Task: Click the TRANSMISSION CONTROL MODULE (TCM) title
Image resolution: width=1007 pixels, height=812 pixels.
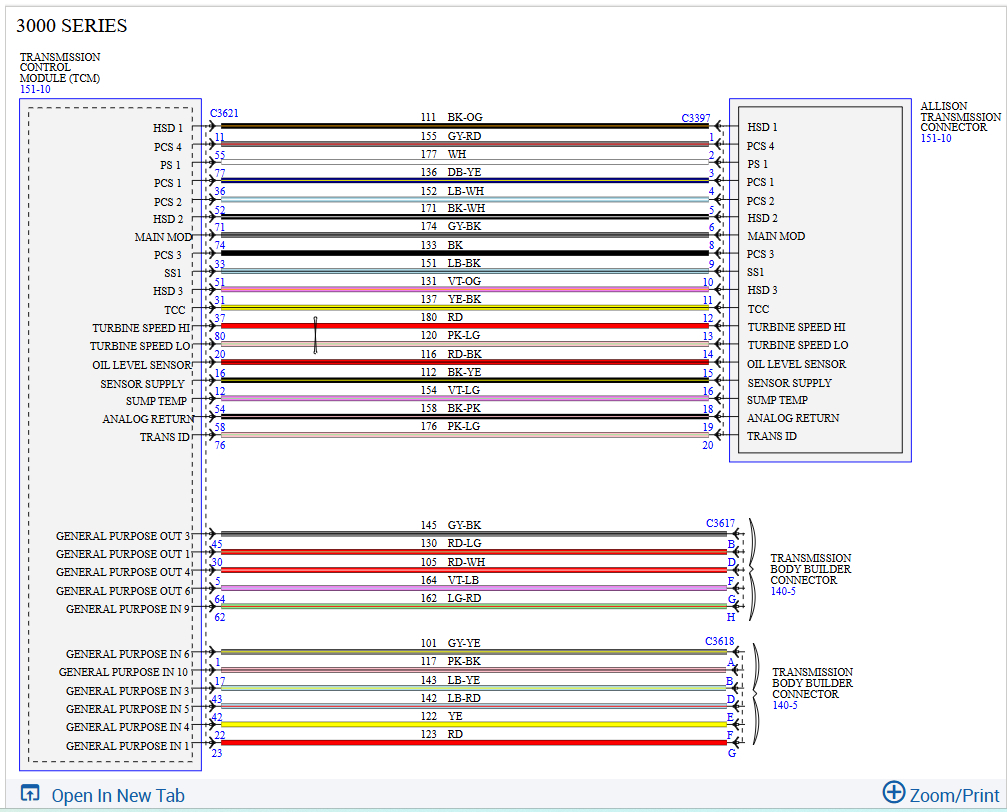Action: pos(60,67)
